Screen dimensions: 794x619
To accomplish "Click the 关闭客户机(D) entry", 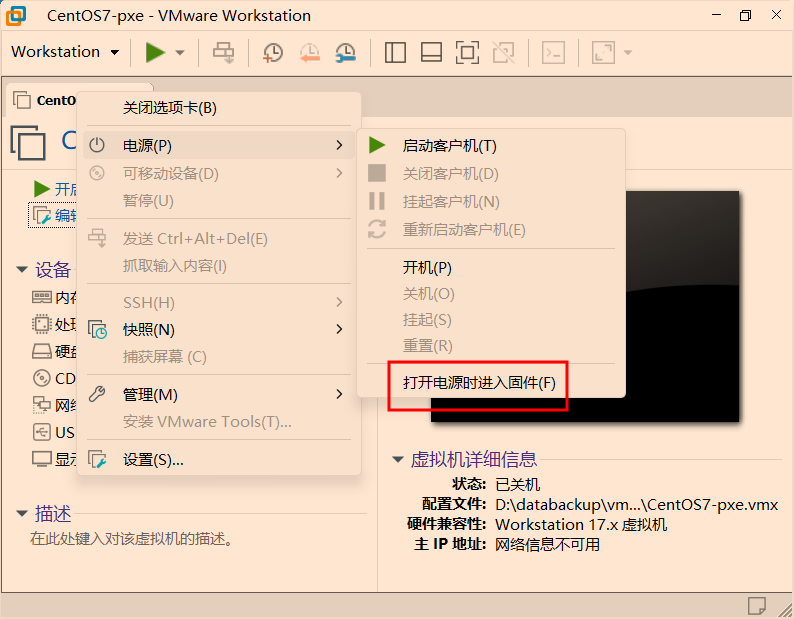I will 491,174.
